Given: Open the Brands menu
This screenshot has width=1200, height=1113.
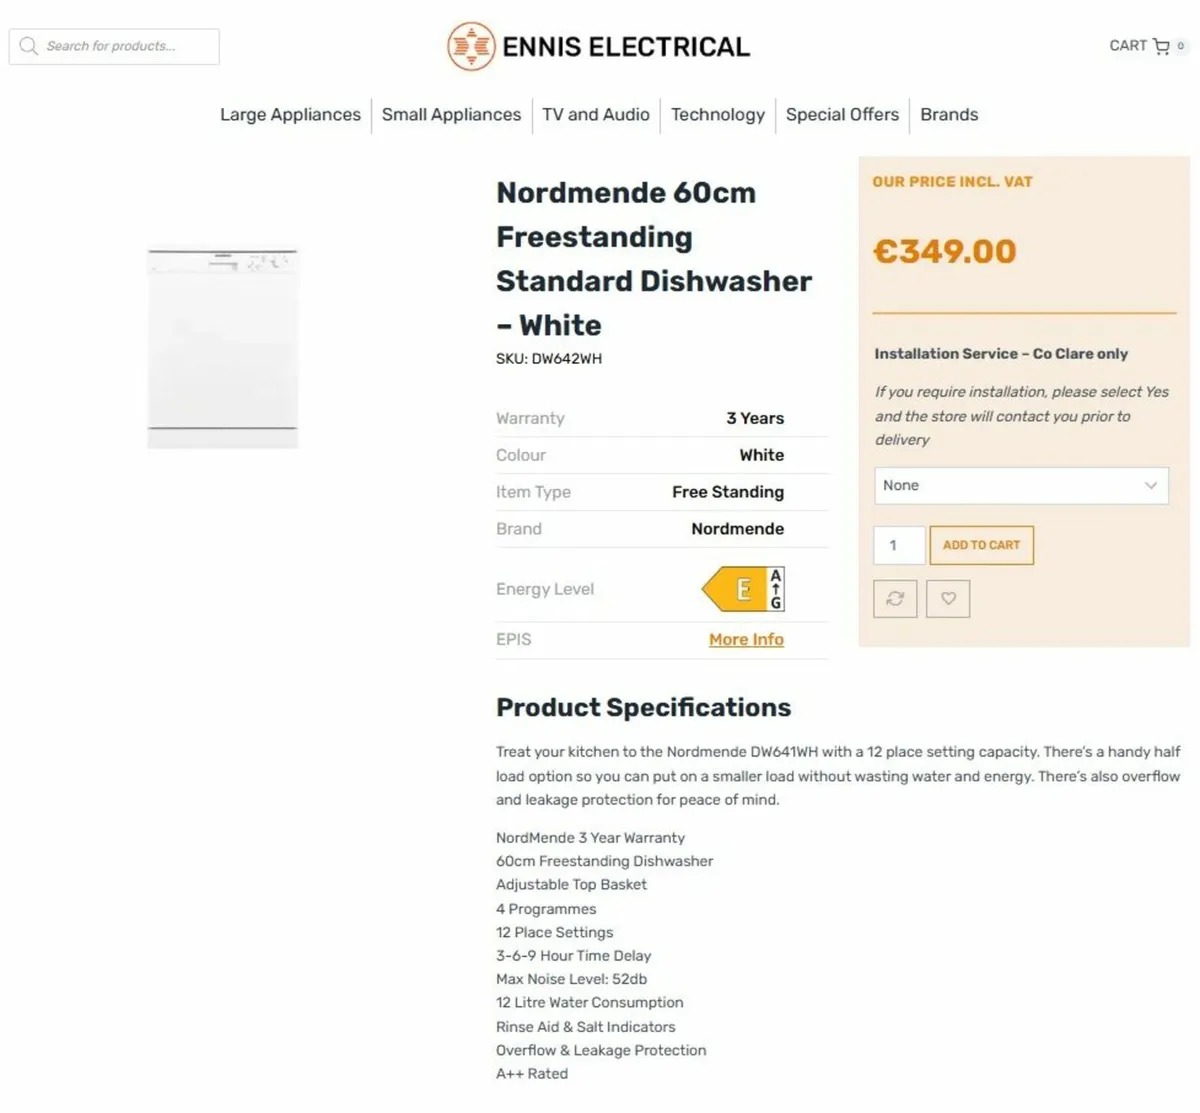Looking at the screenshot, I should [x=948, y=114].
